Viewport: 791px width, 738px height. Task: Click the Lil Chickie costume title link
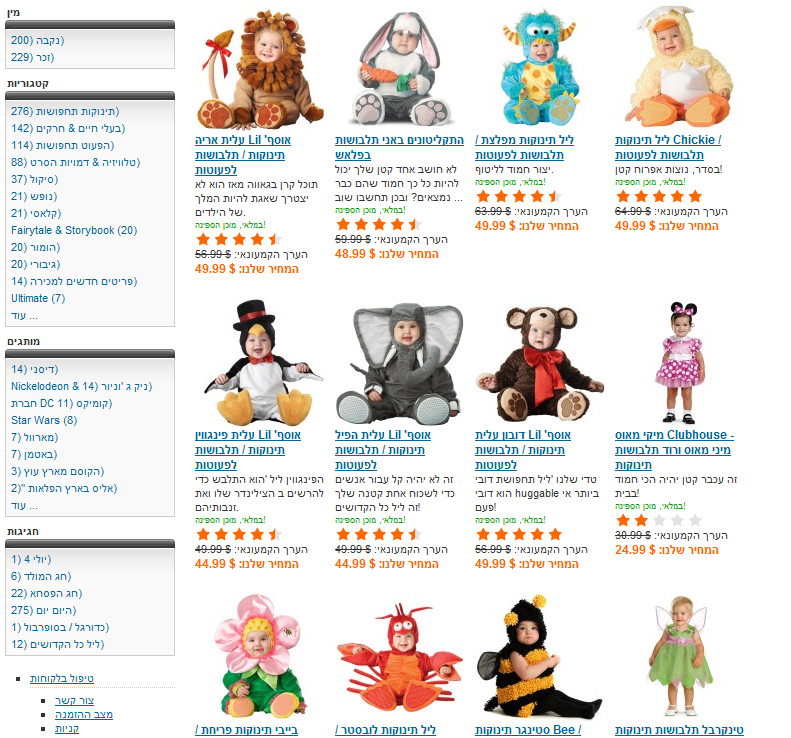[668, 147]
